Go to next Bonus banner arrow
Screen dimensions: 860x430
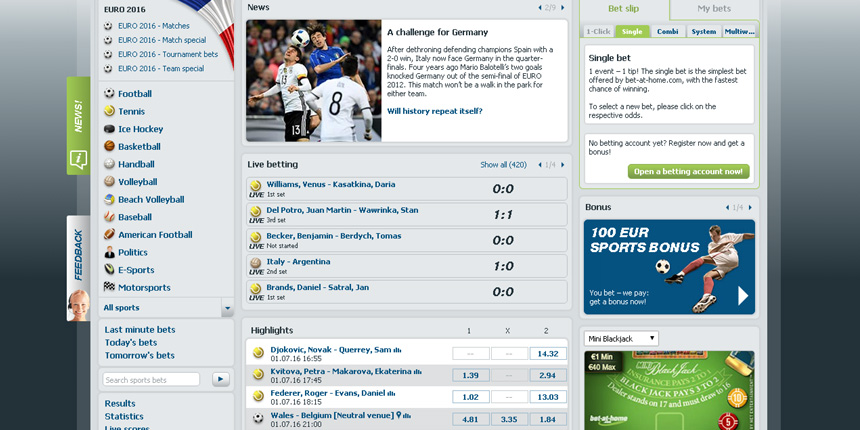coord(750,207)
